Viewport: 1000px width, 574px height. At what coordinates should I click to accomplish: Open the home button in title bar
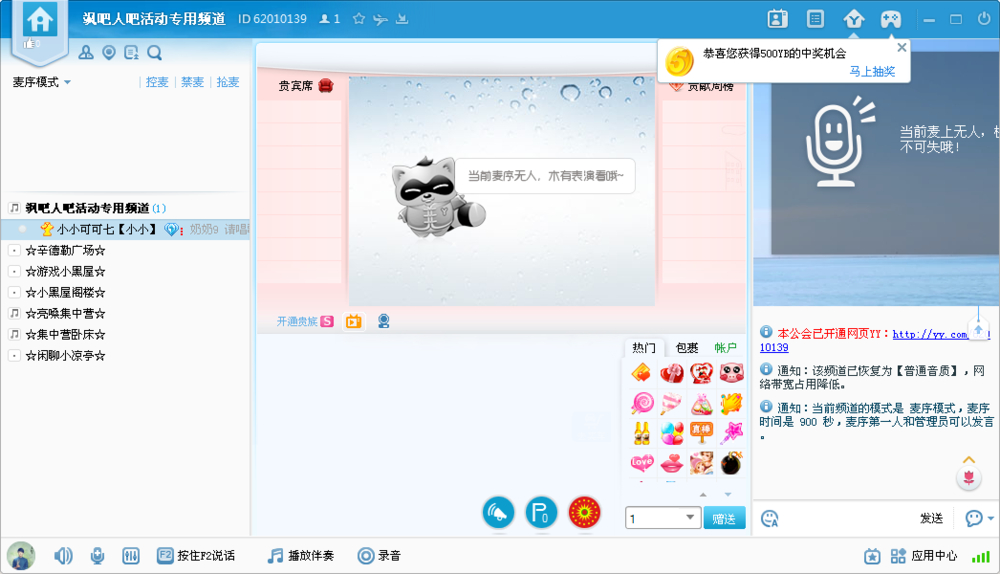pyautogui.click(x=40, y=20)
